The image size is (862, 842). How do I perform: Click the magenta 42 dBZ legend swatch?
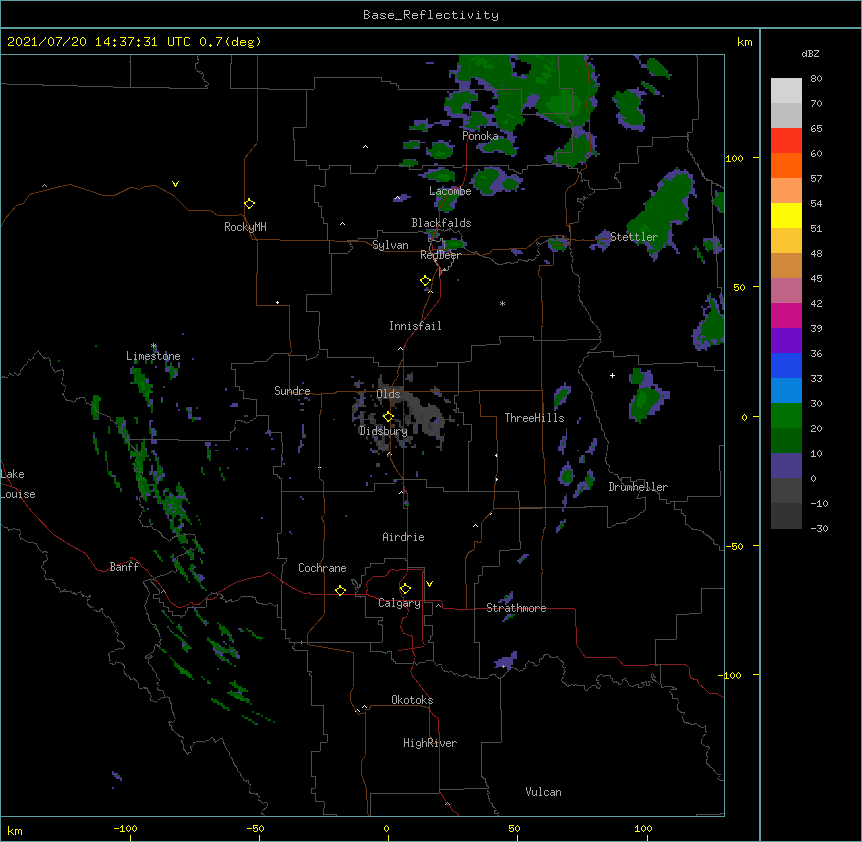[786, 315]
